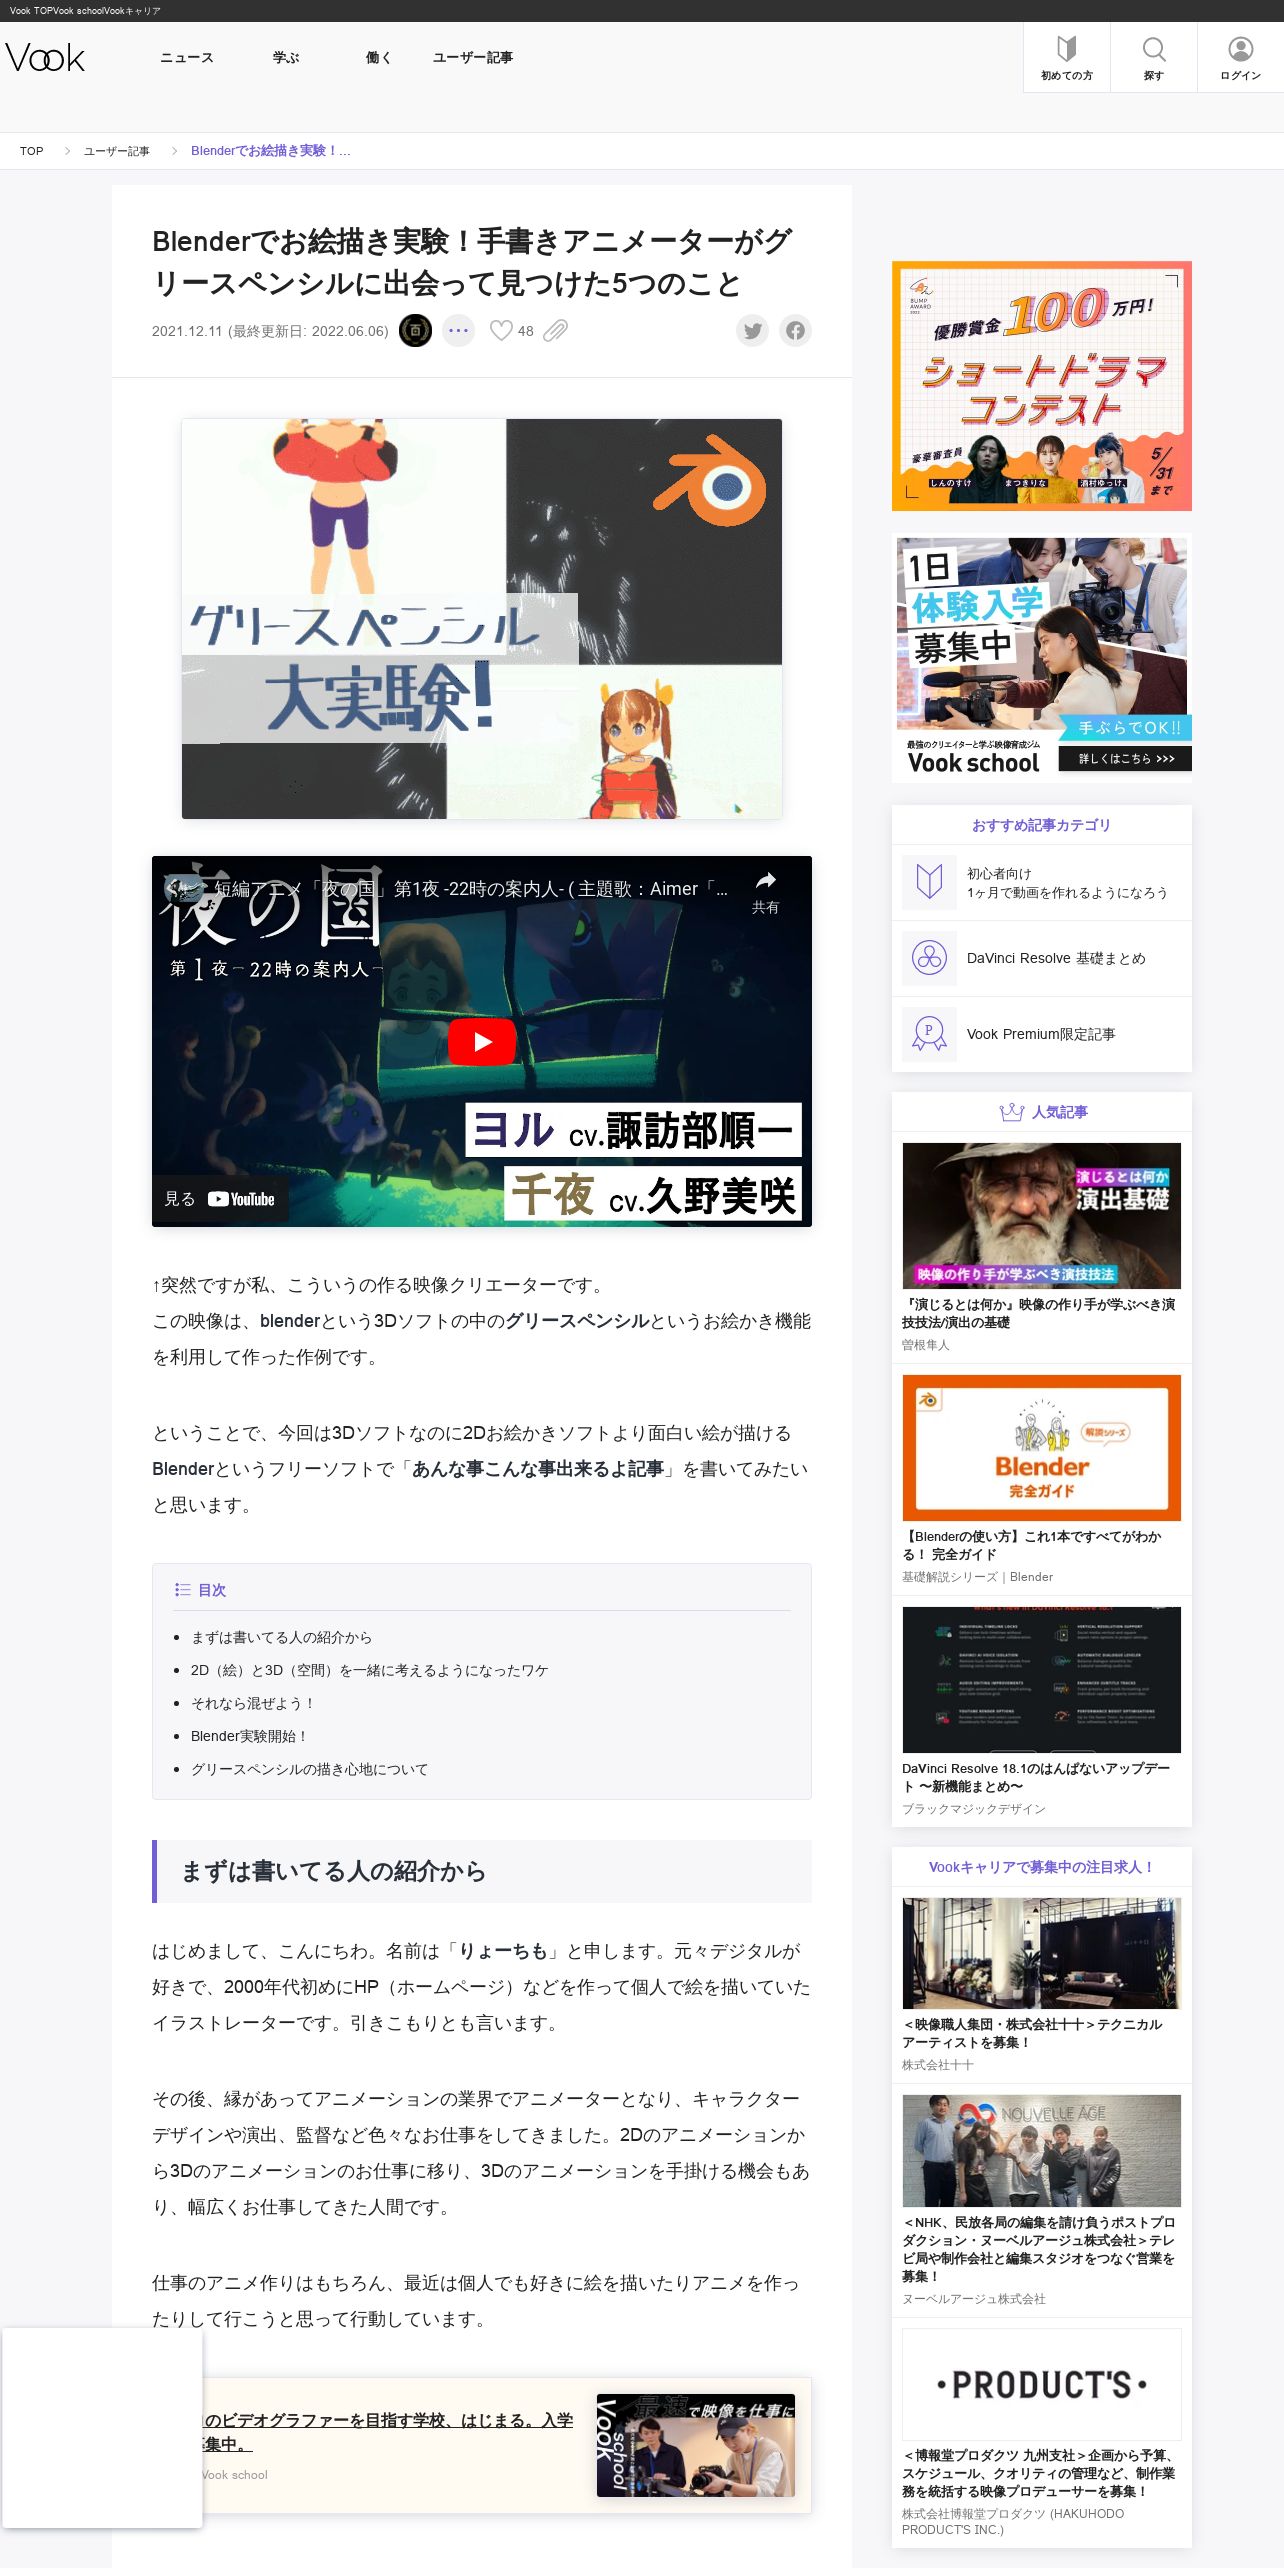Open ヌーベルアージュ株式会社 job listing title
The height and width of the screenshot is (2568, 1284).
click(x=1039, y=2249)
